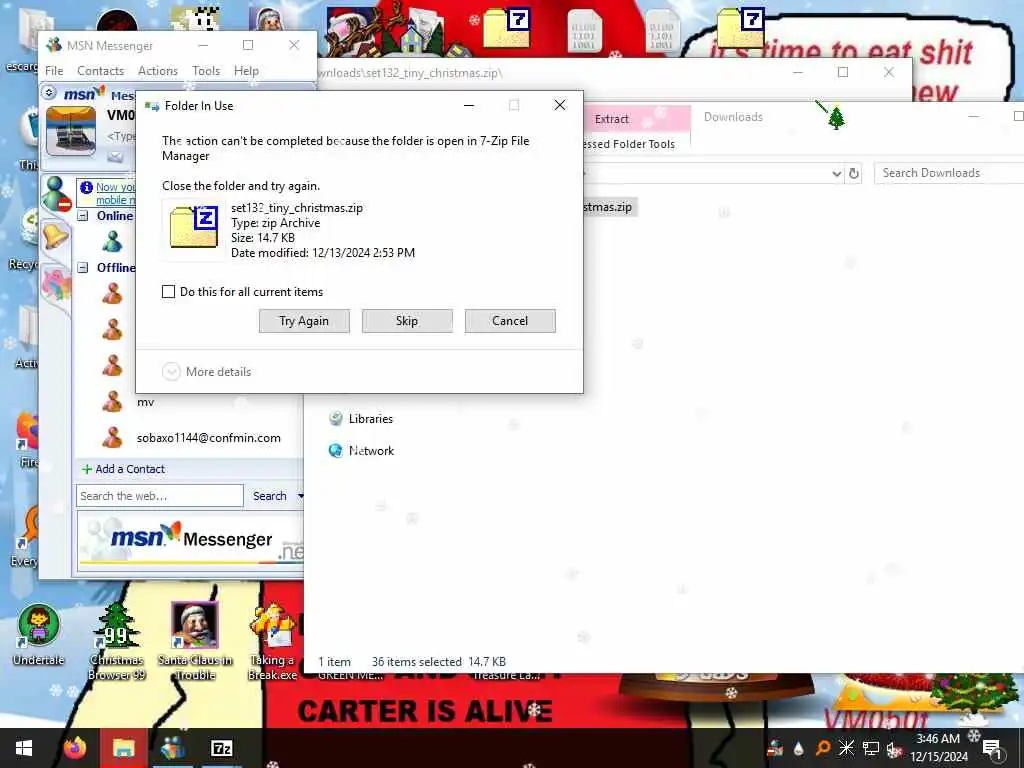Click the busy status buddy icon tab
The image size is (1024, 768).
pos(56,194)
